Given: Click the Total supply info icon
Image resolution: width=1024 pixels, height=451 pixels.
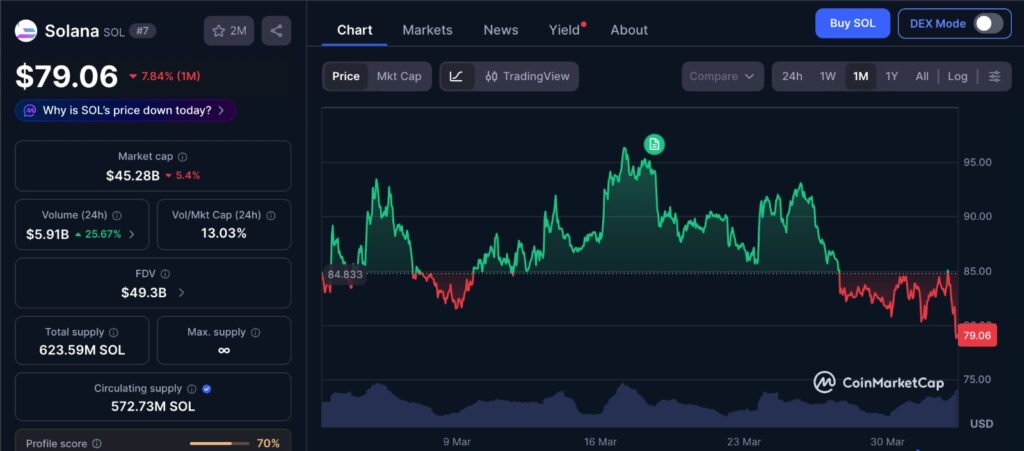Looking at the screenshot, I should pos(114,332).
